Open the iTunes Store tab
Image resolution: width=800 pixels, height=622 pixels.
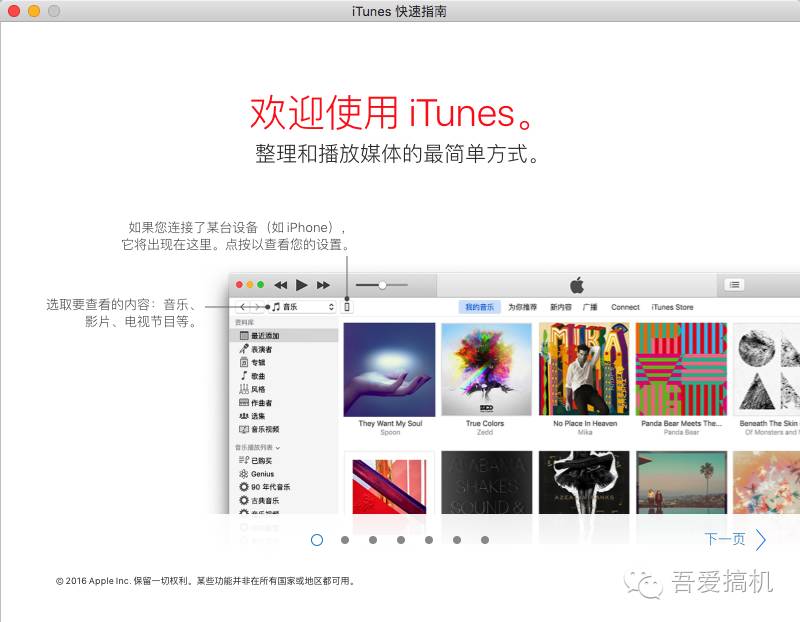(673, 306)
